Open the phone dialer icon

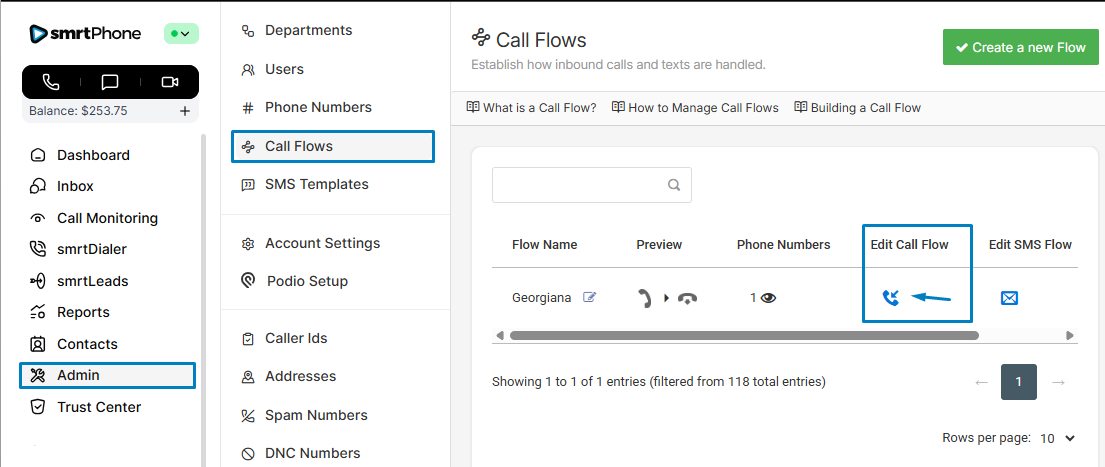51,82
